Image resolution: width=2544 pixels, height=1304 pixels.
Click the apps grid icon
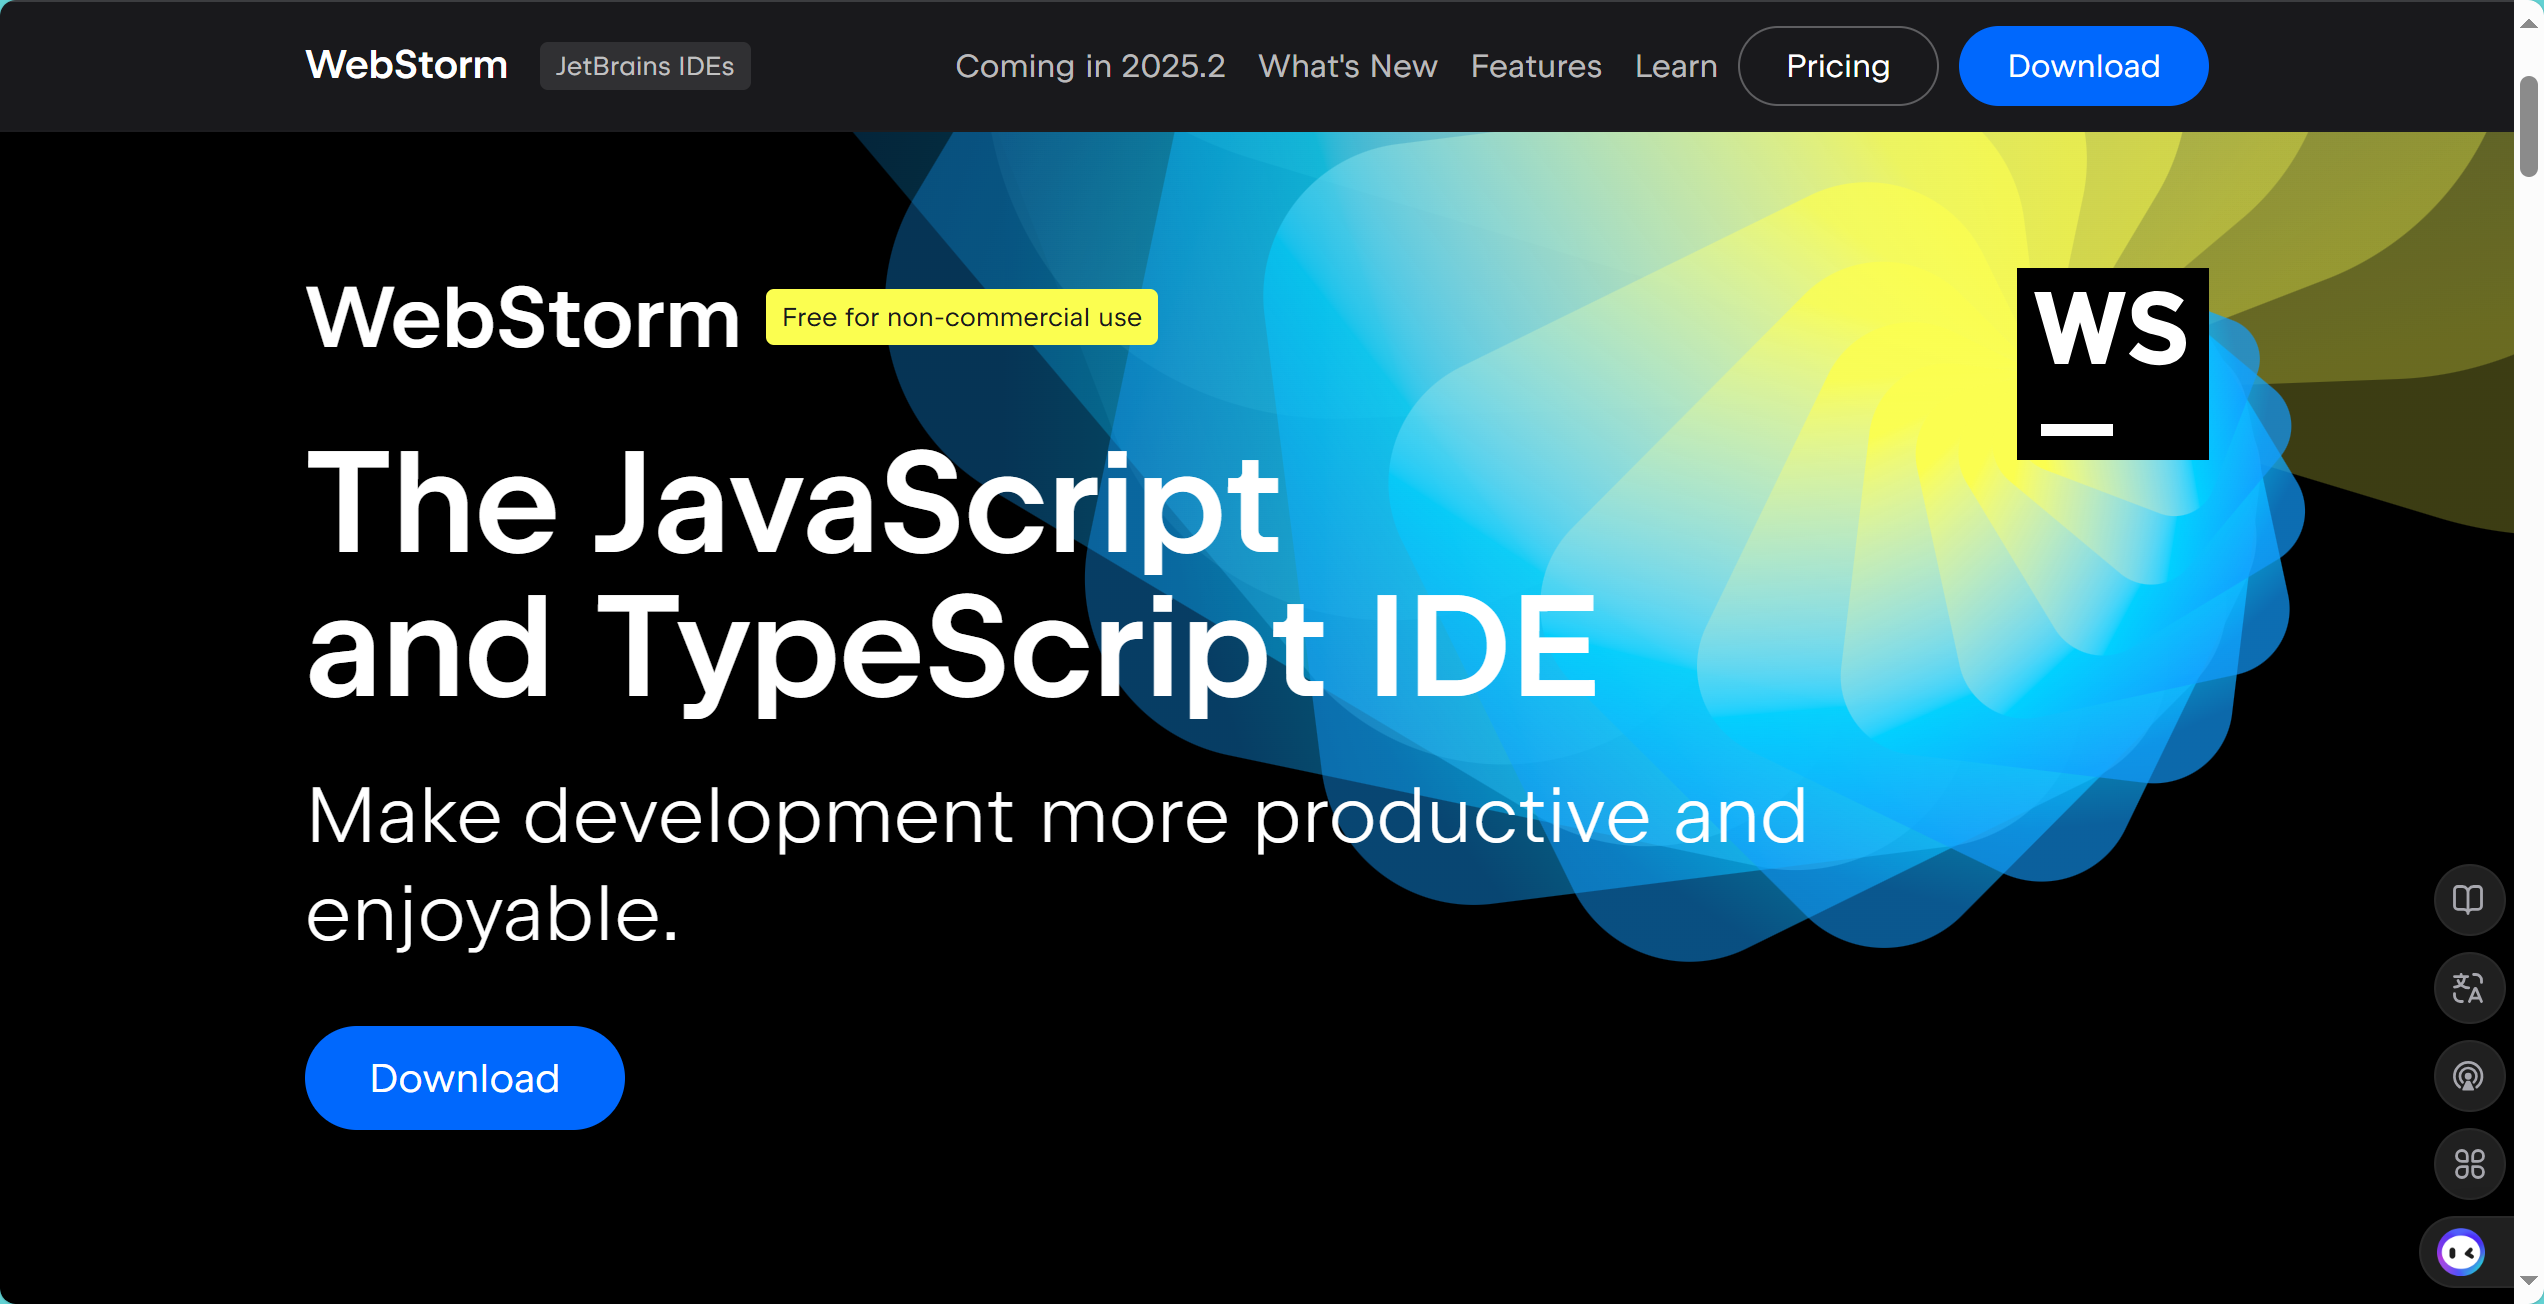[x=2468, y=1164]
